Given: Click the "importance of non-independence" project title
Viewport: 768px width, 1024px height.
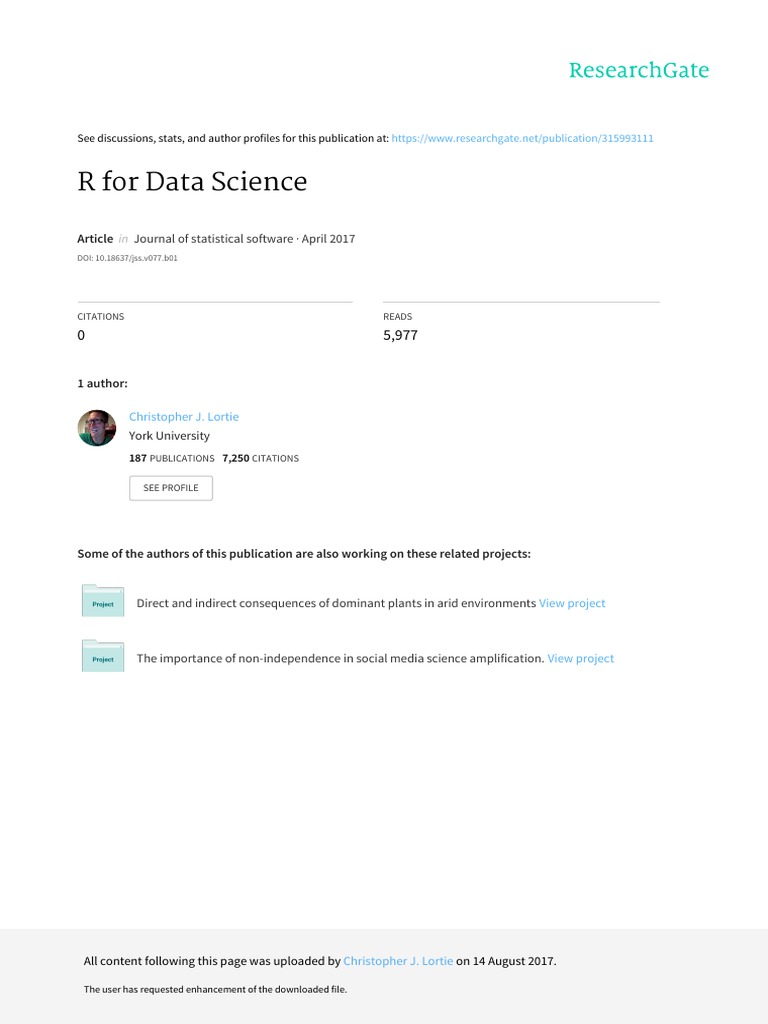Looking at the screenshot, I should tap(340, 658).
